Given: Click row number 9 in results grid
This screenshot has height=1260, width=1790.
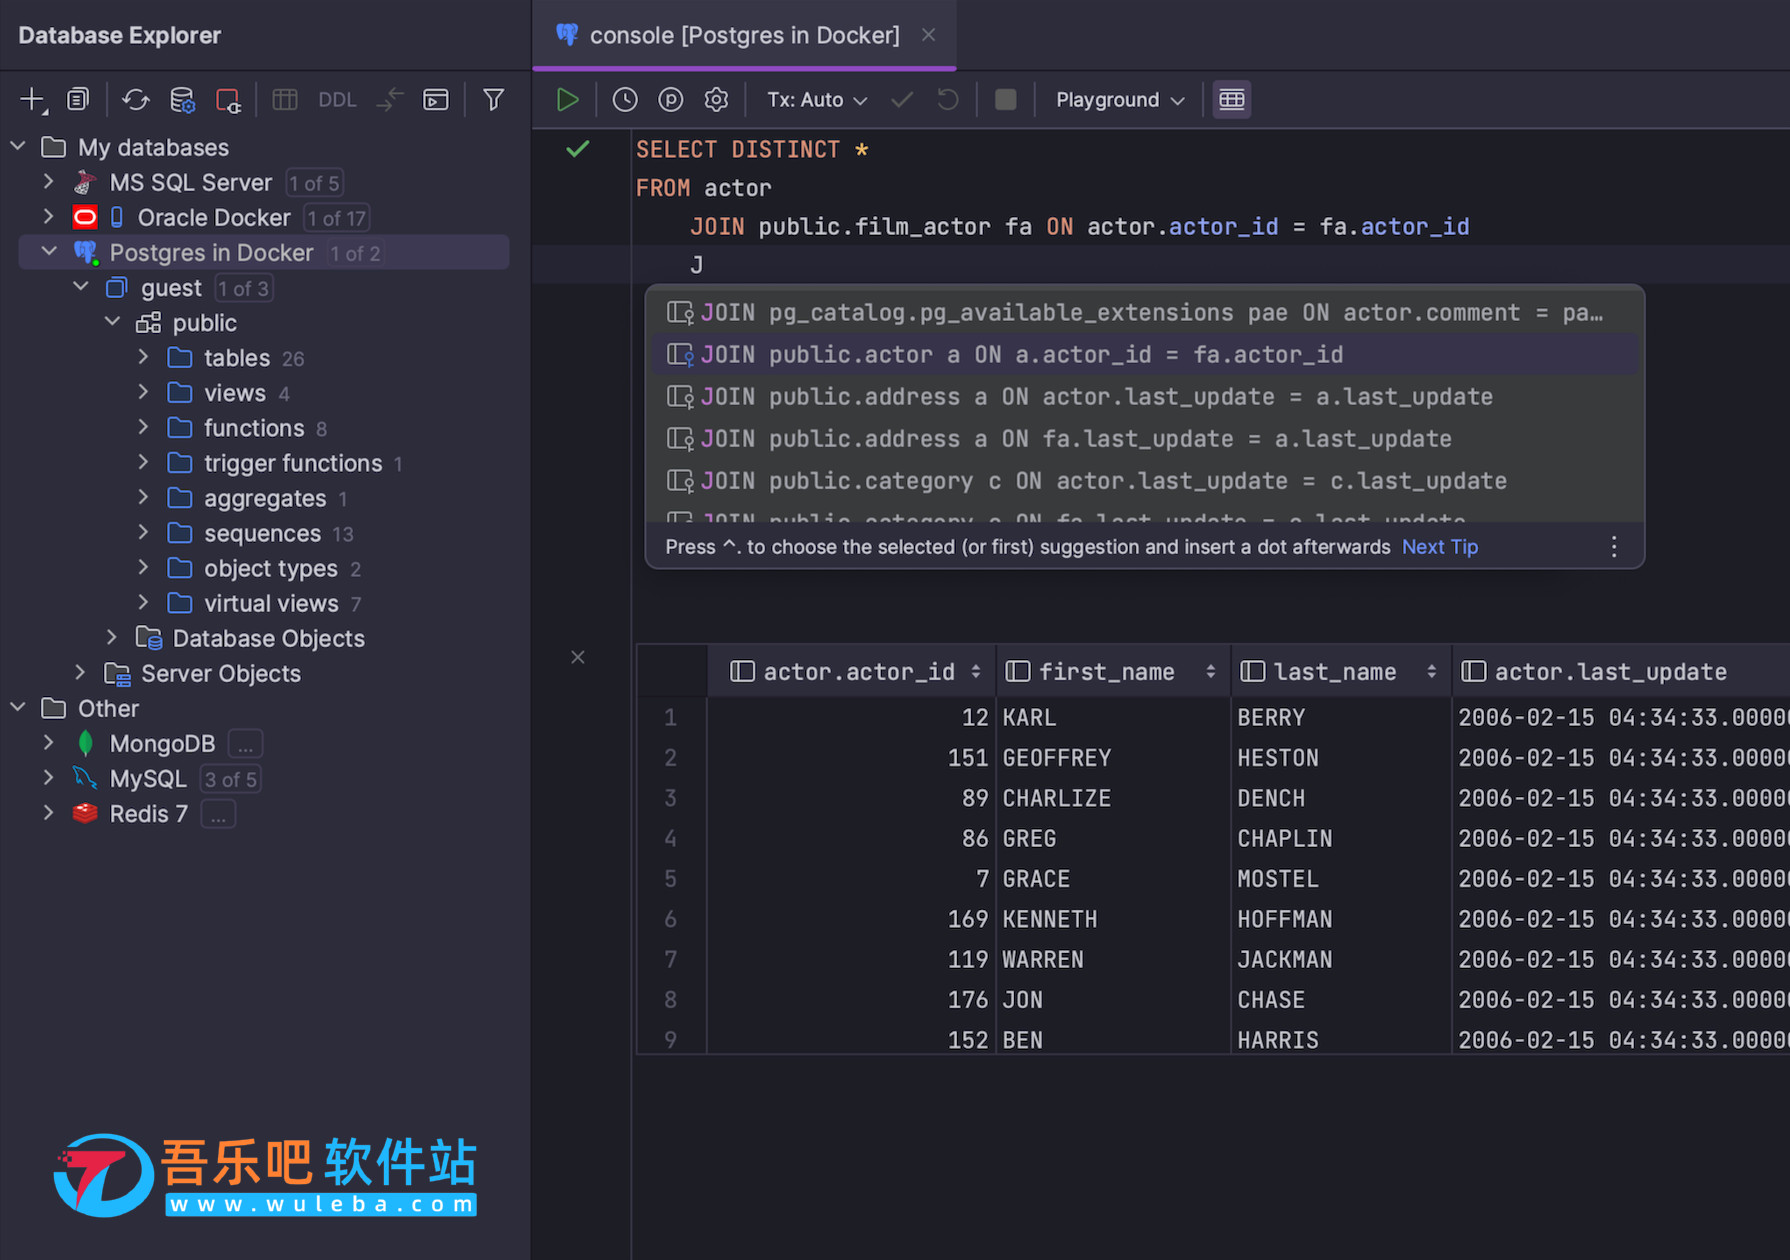Looking at the screenshot, I should pyautogui.click(x=671, y=1040).
